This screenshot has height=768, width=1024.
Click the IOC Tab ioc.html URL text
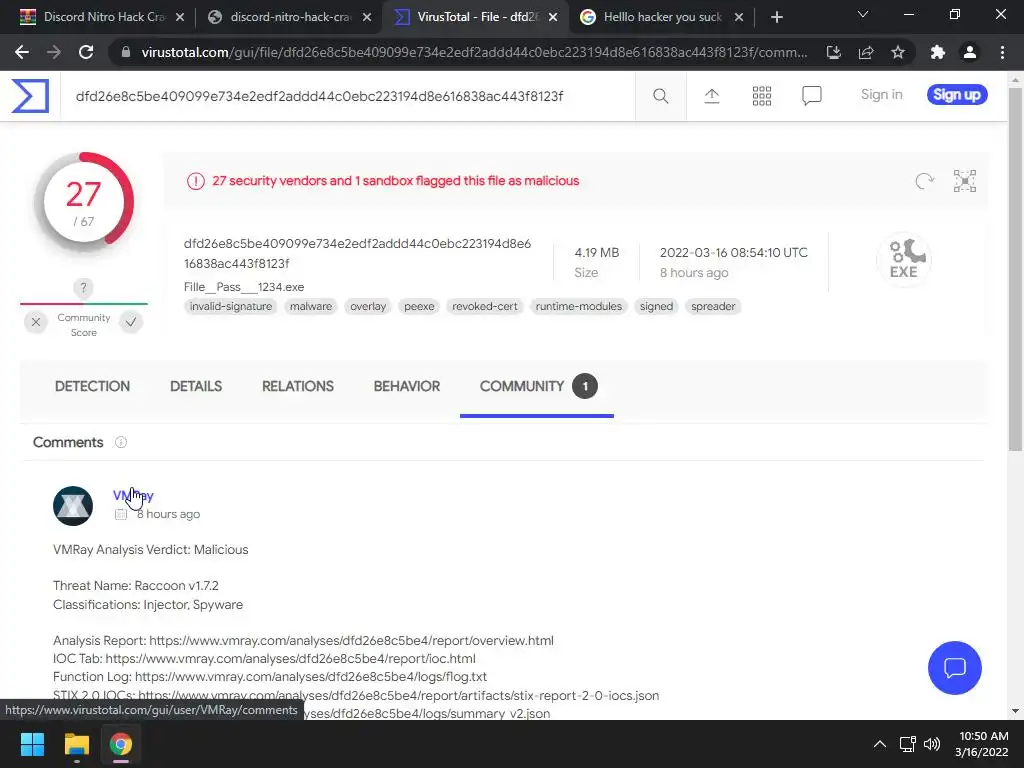coord(291,659)
